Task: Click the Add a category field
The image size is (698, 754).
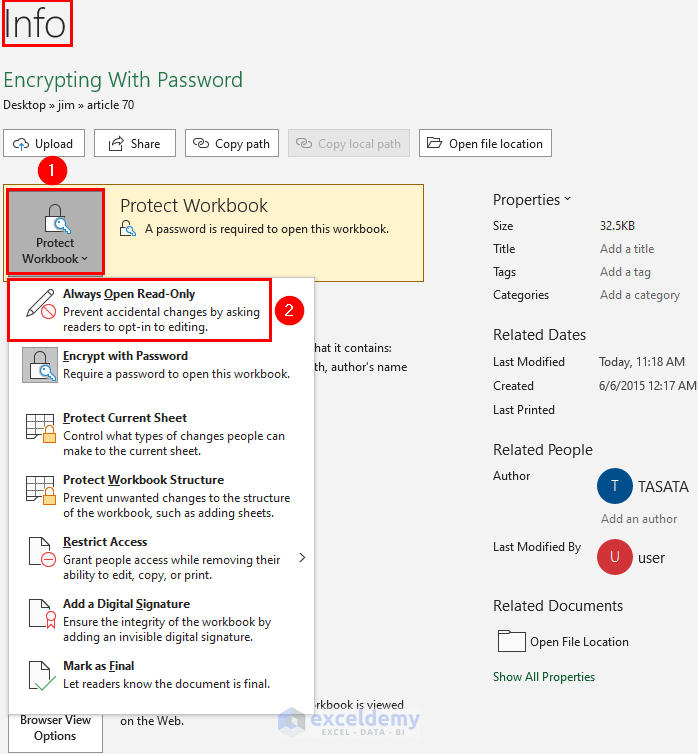Action: (x=640, y=295)
